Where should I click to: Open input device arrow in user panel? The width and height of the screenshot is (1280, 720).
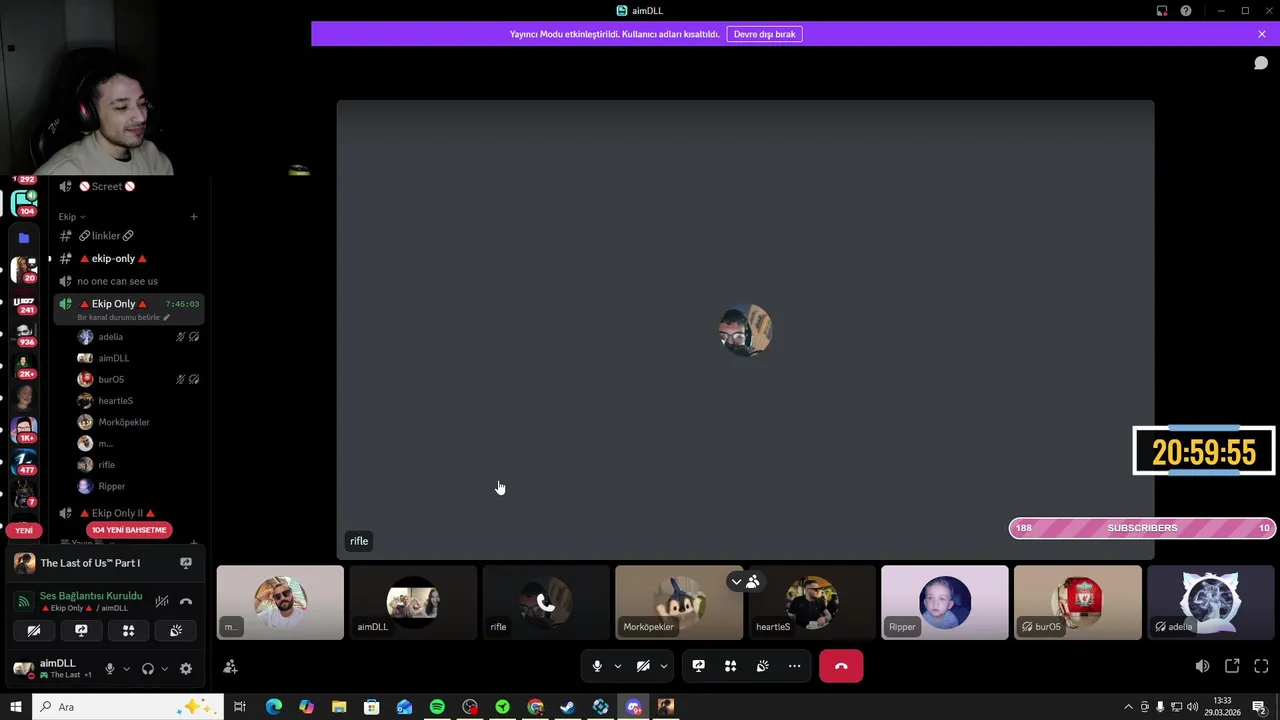tap(126, 669)
